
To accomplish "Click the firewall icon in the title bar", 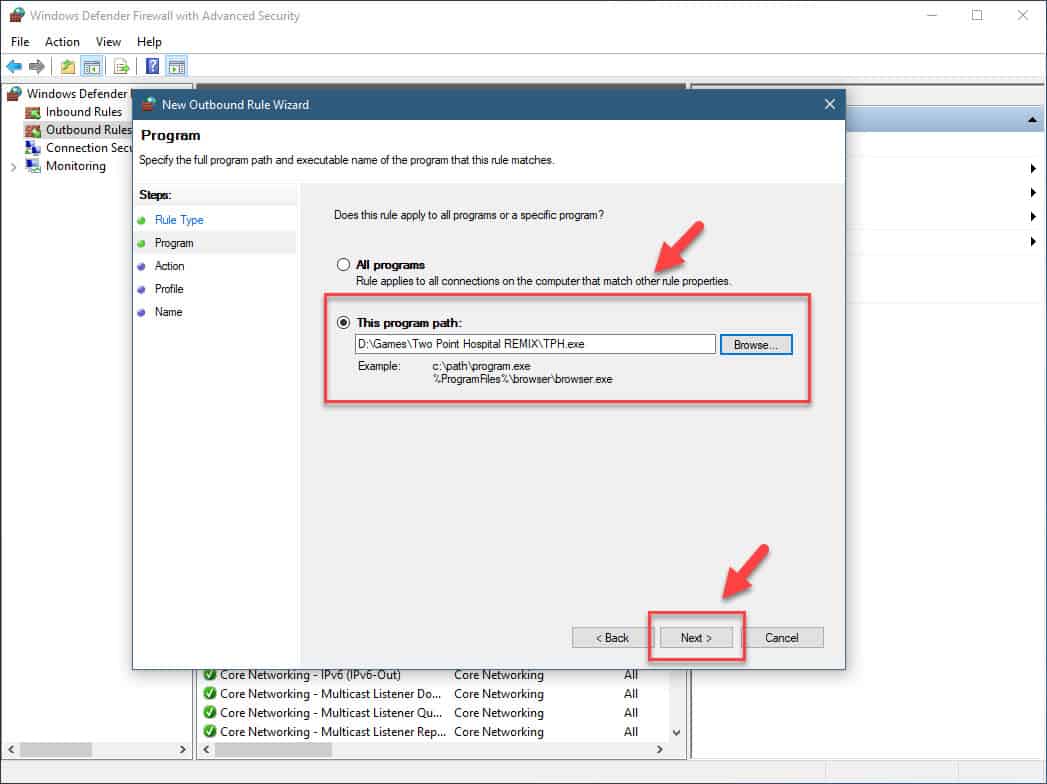I will (x=17, y=15).
